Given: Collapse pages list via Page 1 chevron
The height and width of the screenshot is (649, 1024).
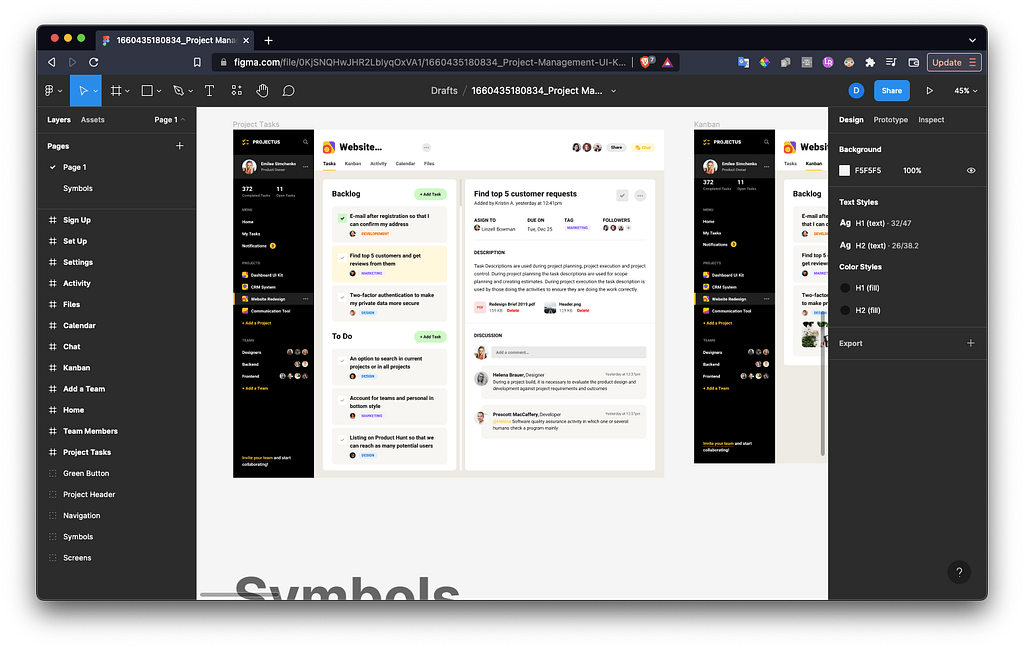Looking at the screenshot, I should coord(183,119).
